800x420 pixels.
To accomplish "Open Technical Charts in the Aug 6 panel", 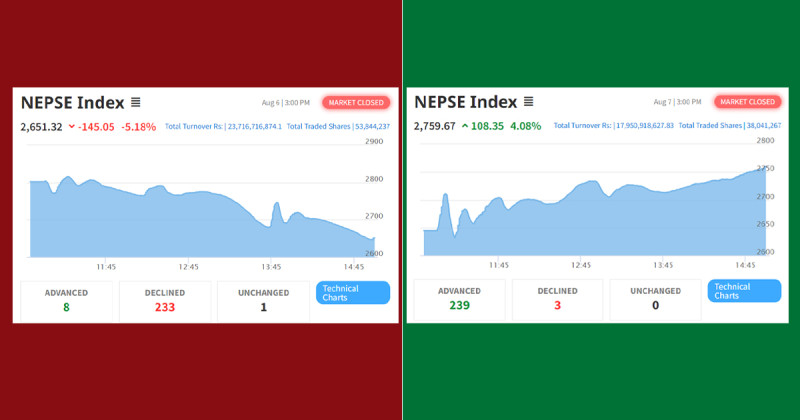I will point(352,293).
